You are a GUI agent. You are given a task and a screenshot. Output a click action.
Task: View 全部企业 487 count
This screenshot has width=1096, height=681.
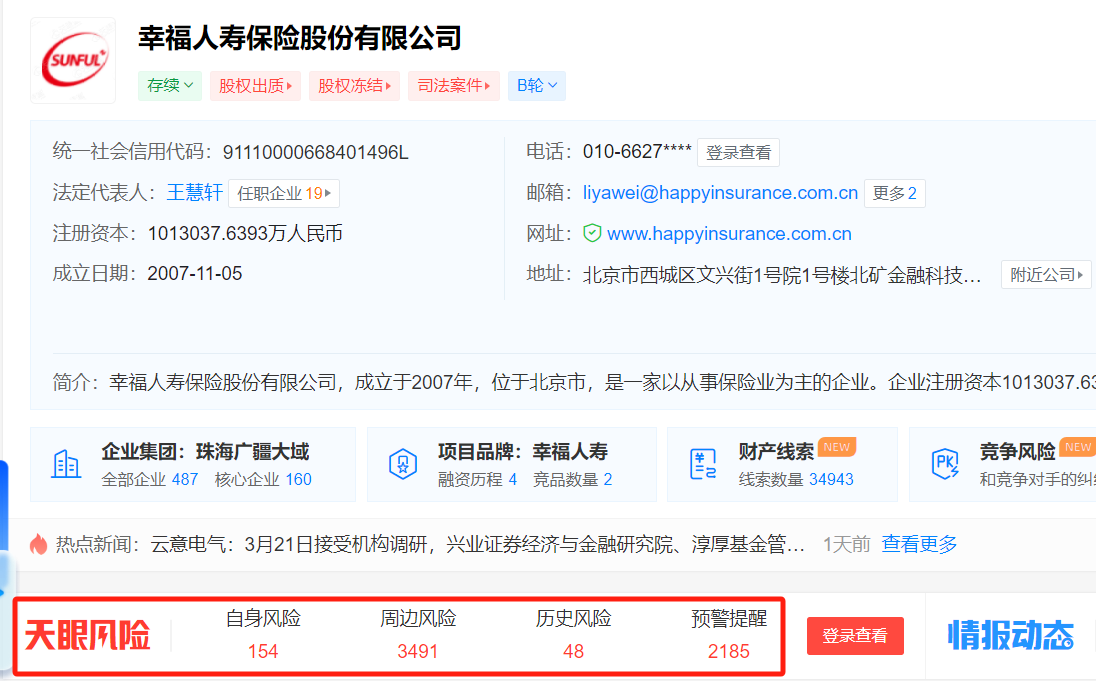pos(150,480)
